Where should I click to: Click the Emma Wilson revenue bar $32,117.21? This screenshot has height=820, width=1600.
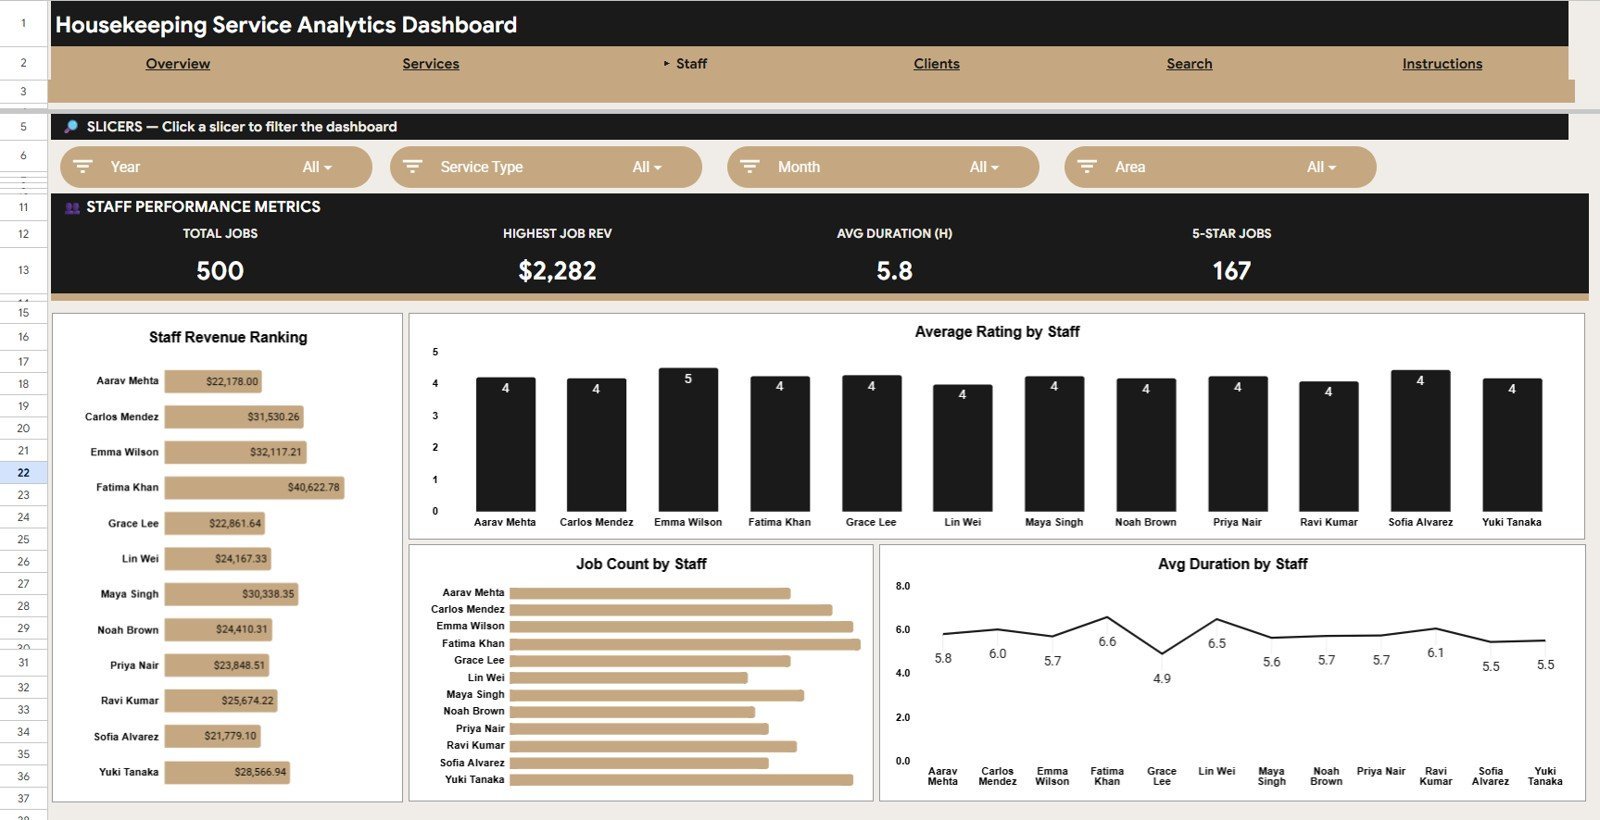coord(235,452)
